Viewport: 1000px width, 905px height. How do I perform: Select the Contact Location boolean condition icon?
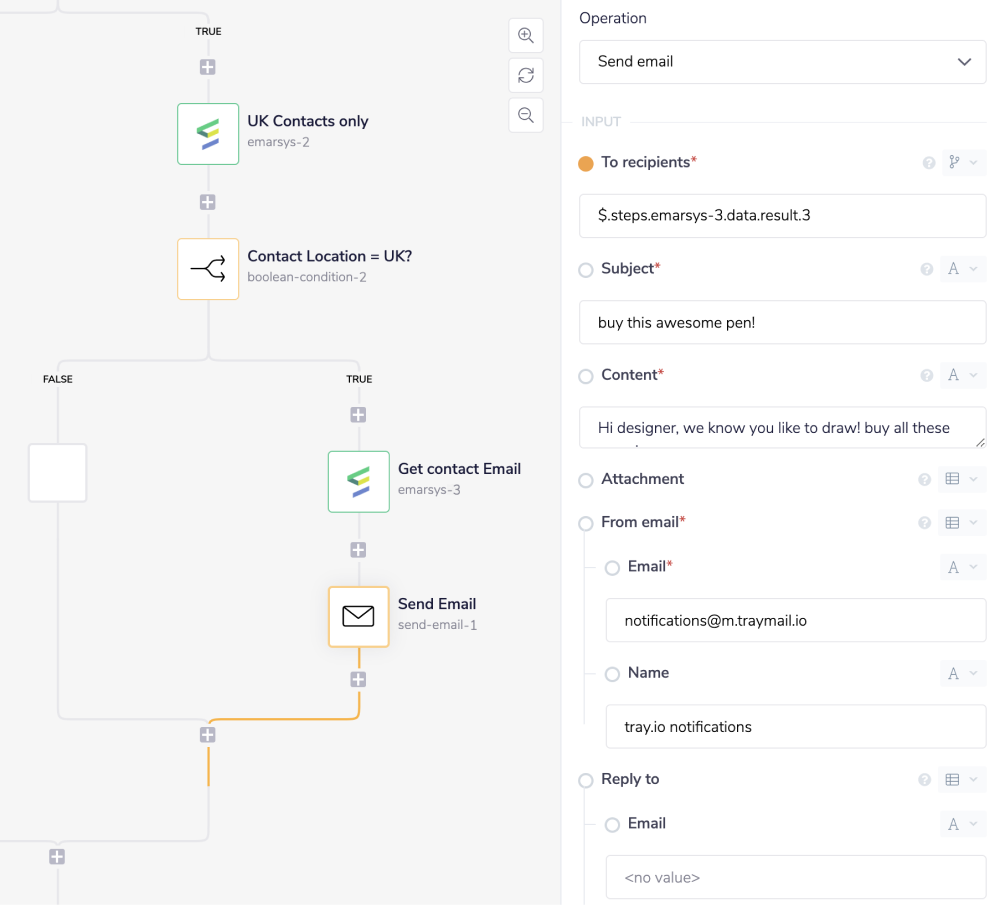click(x=208, y=269)
